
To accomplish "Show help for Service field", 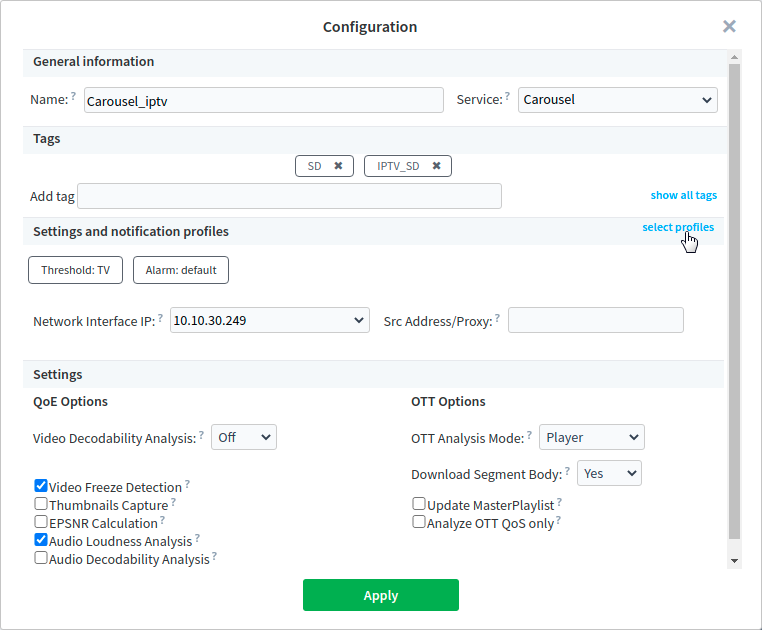I will point(507,95).
